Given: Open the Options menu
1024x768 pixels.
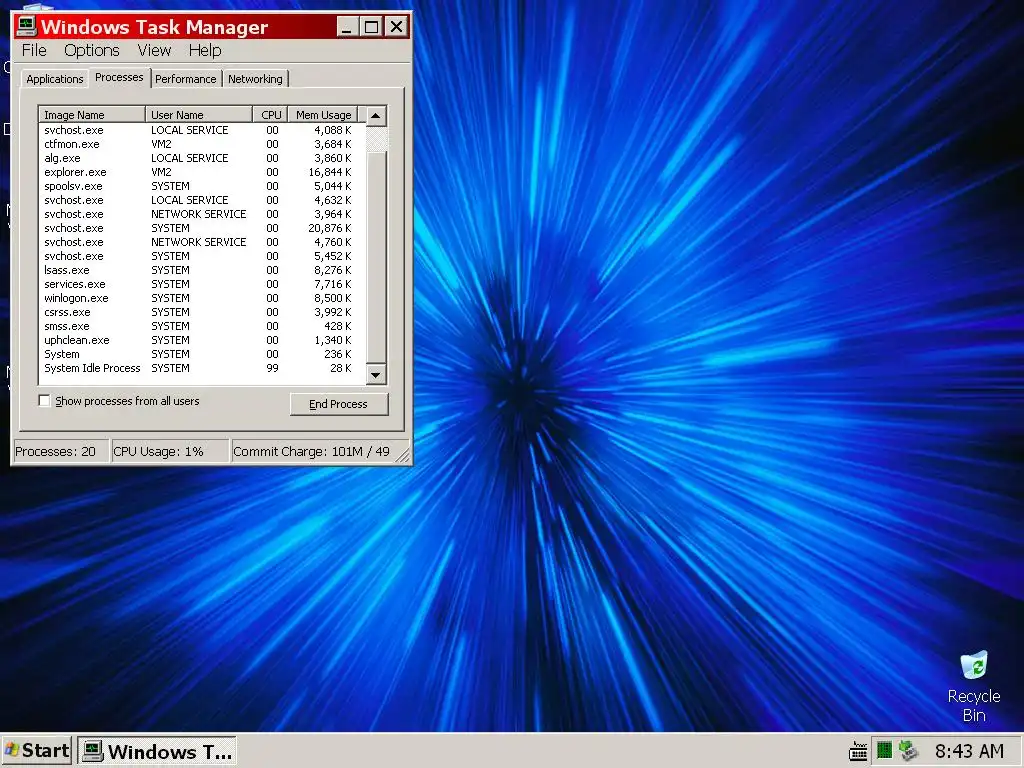Looking at the screenshot, I should click(x=91, y=50).
